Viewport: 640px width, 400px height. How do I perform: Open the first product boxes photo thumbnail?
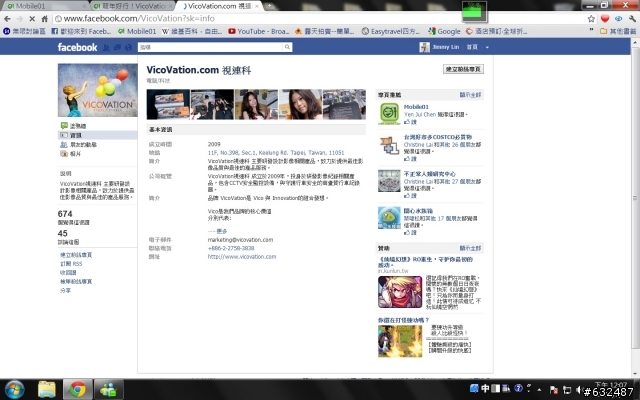coord(168,104)
